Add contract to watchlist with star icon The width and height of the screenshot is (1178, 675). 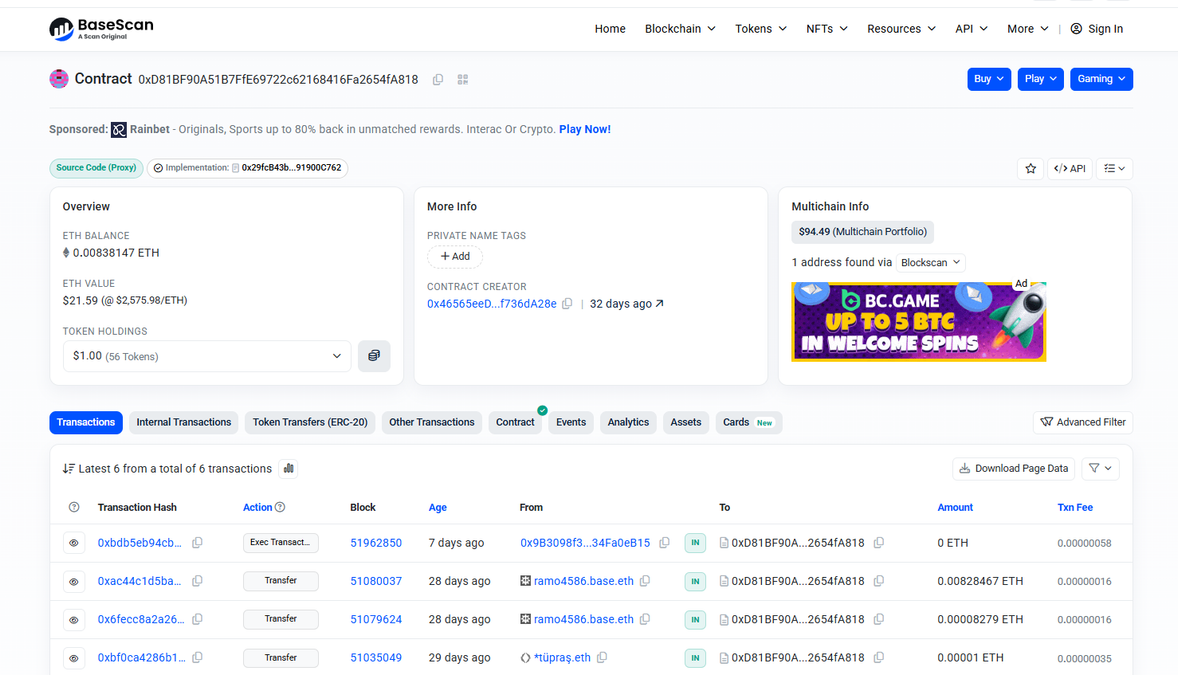tap(1031, 168)
